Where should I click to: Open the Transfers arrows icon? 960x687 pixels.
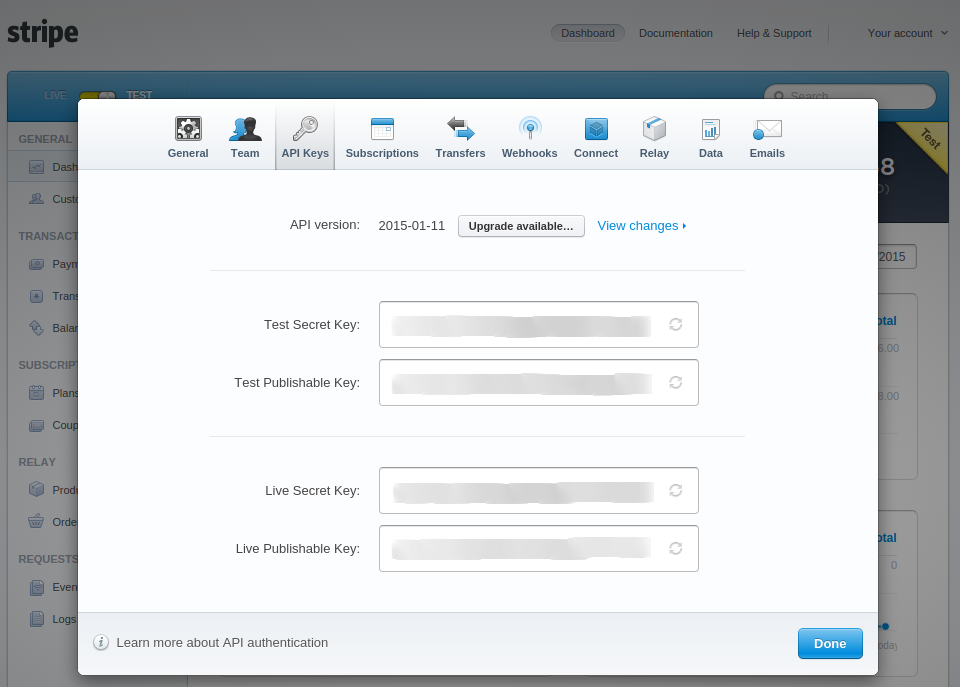(x=460, y=129)
